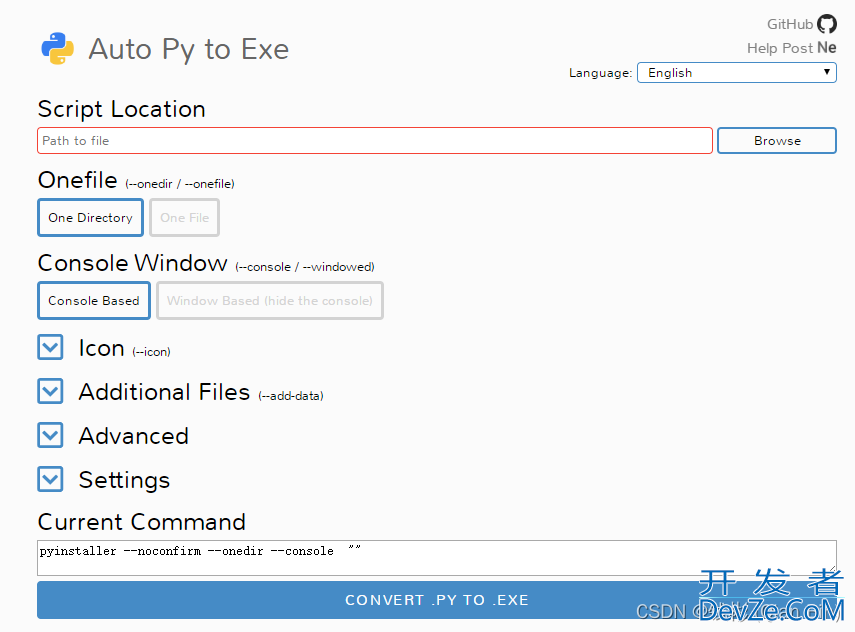Click the Settings heading
Image resolution: width=855 pixels, height=632 pixels.
(x=124, y=481)
